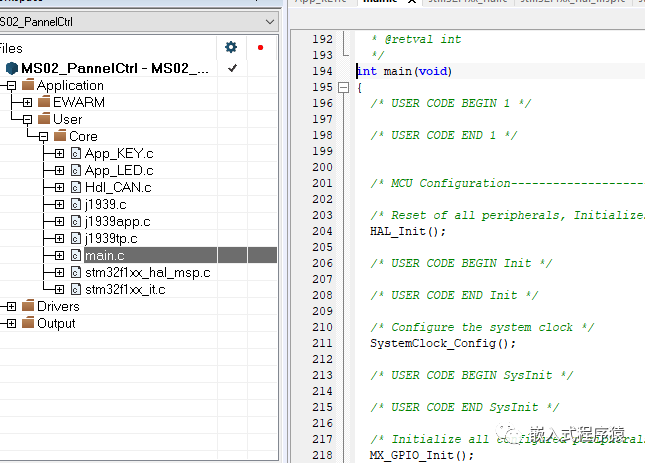Expand the Hdl_CAN.c node
The image size is (645, 463).
coord(60,188)
